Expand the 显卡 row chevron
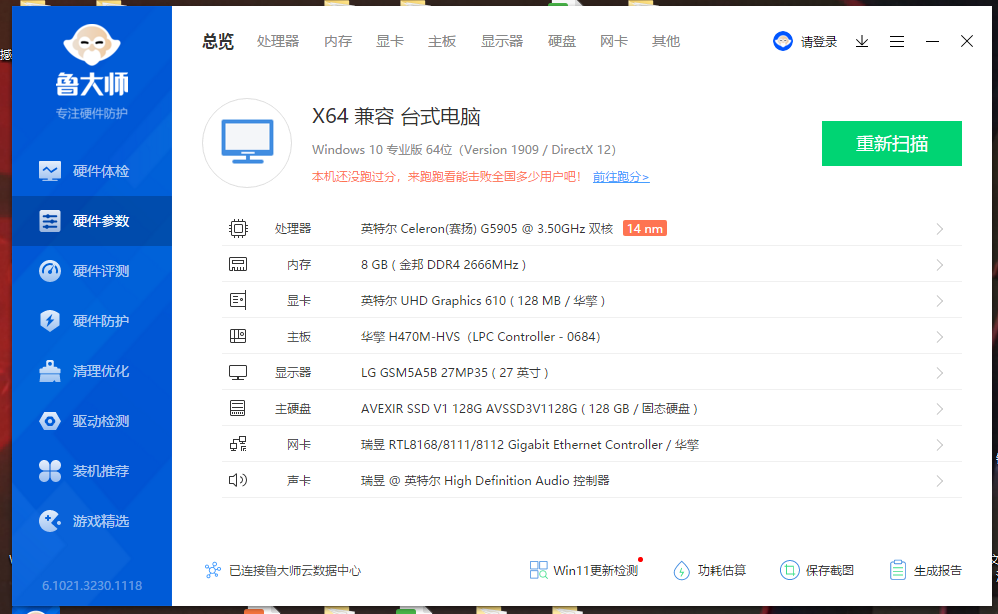Image resolution: width=998 pixels, height=614 pixels. [940, 301]
